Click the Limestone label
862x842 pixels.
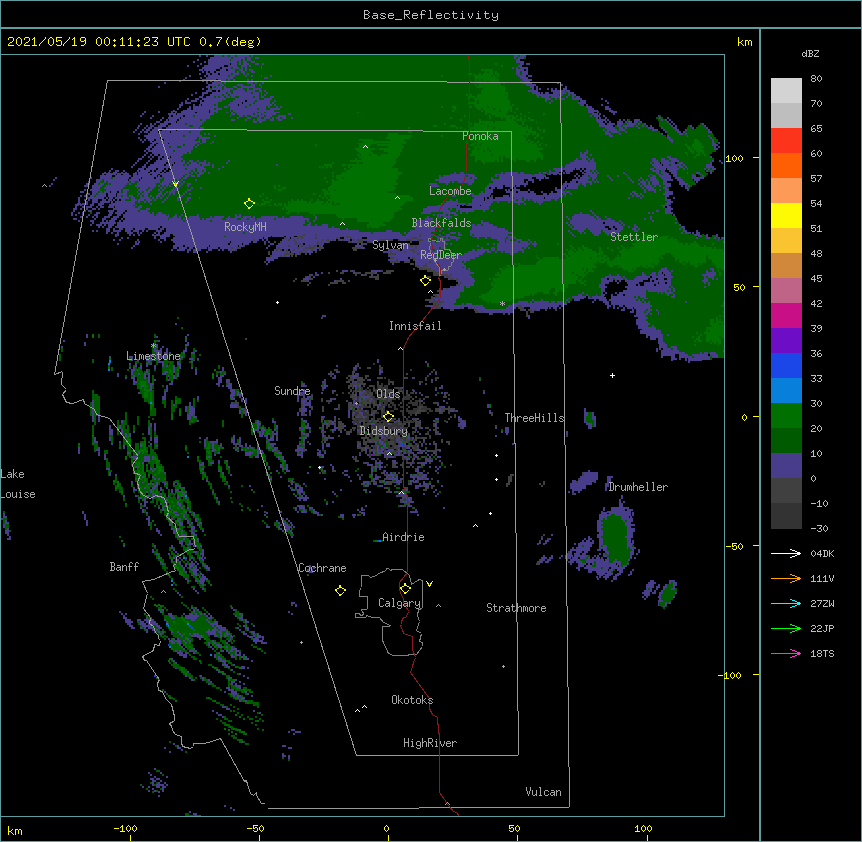click(x=153, y=356)
